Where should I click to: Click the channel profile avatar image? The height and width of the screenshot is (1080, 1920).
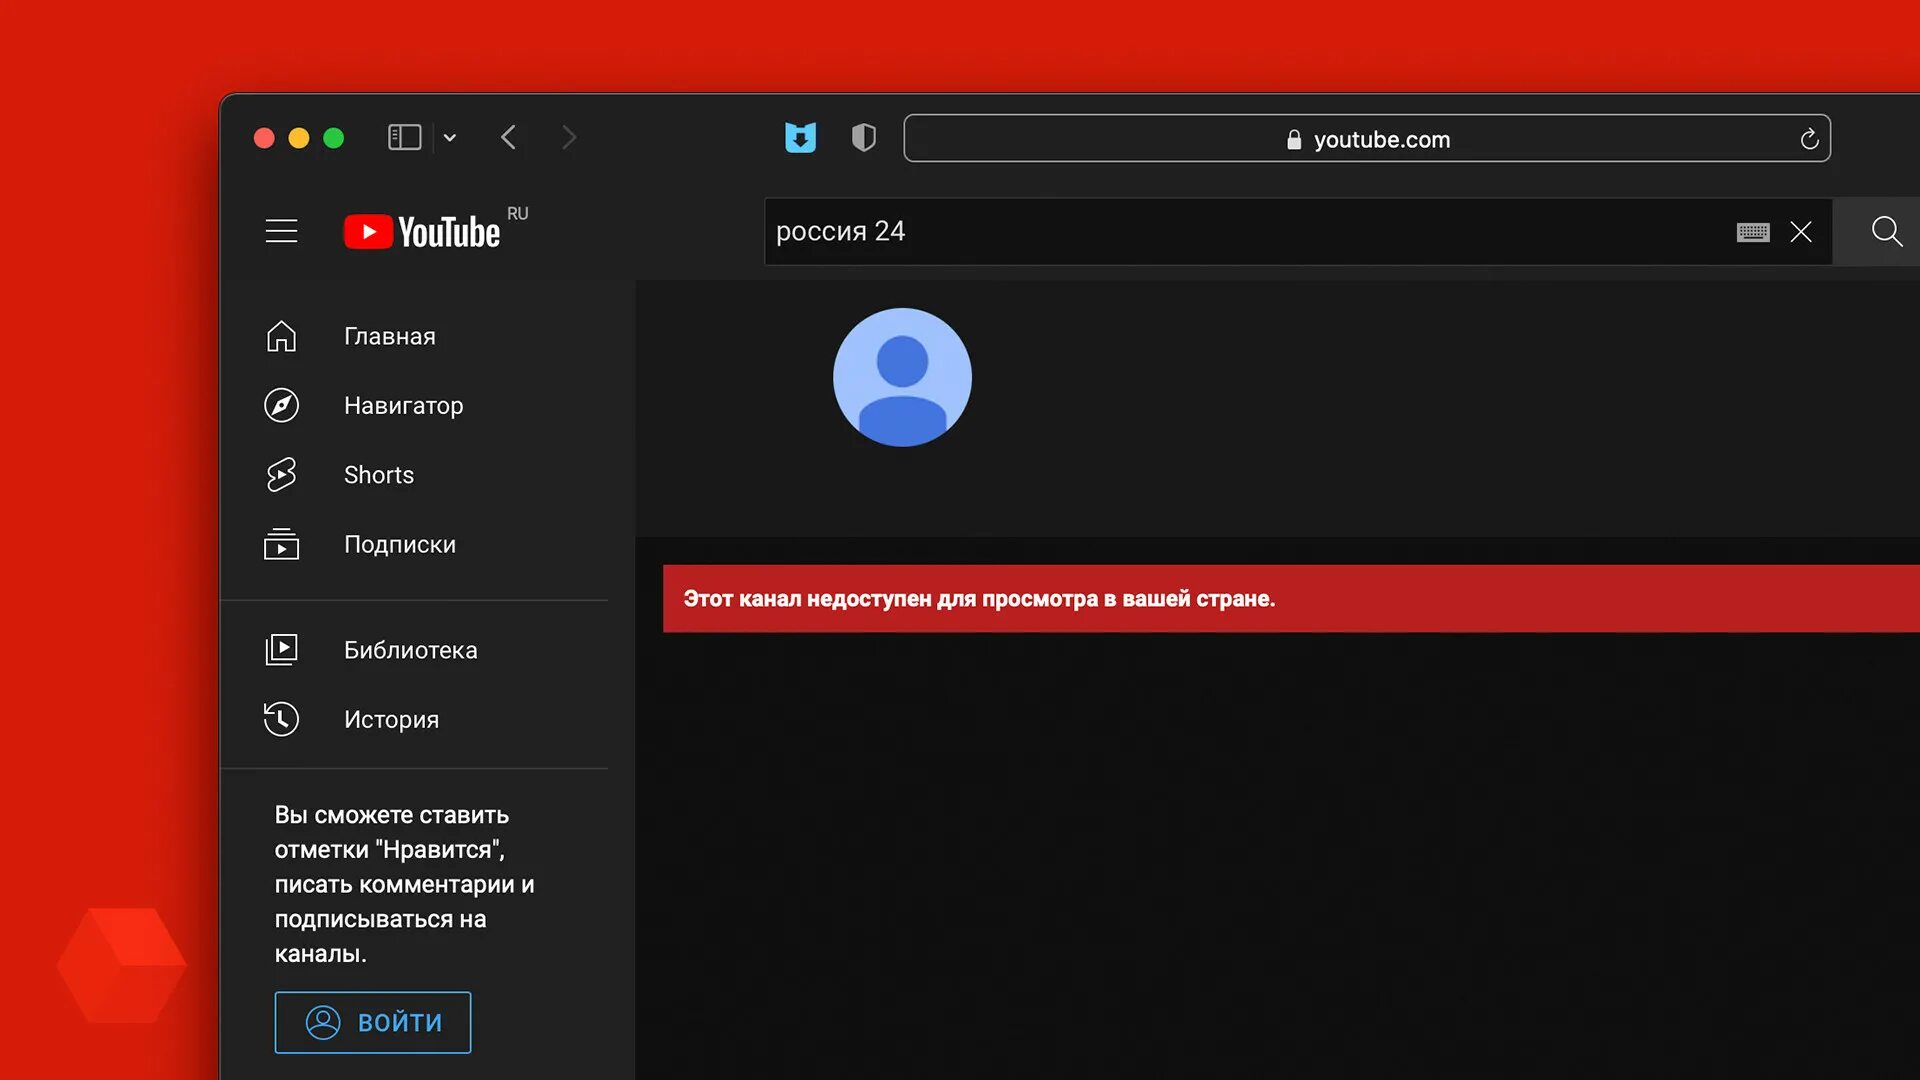tap(903, 378)
